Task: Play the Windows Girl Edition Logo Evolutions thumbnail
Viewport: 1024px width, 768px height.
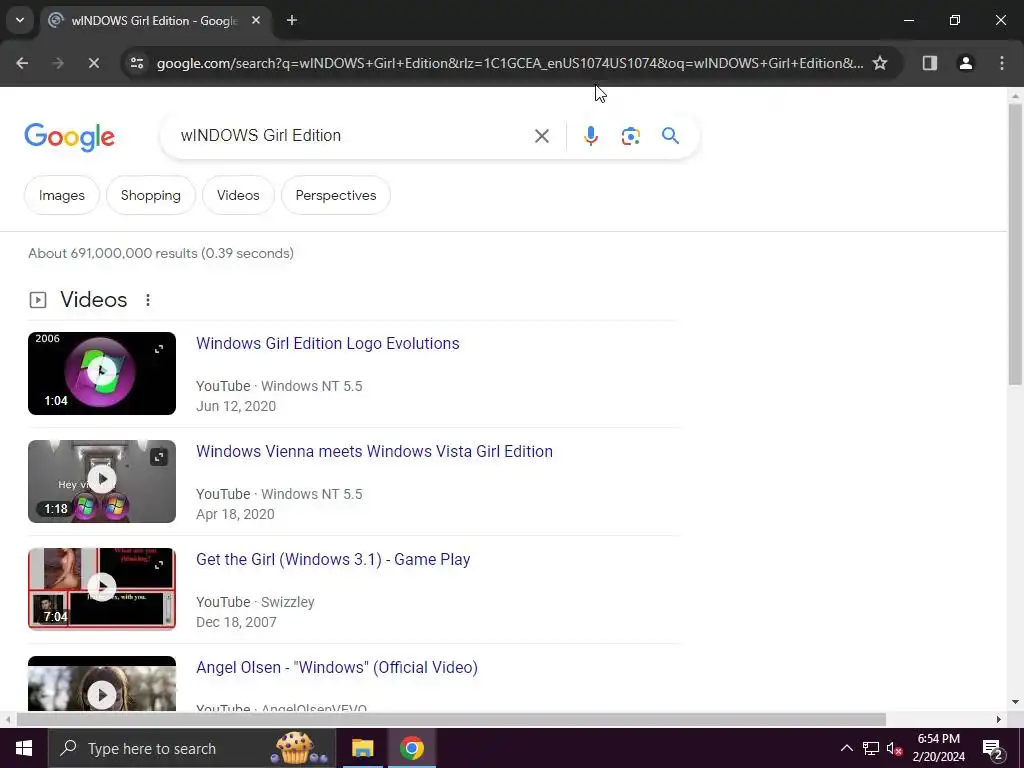Action: pyautogui.click(x=102, y=373)
